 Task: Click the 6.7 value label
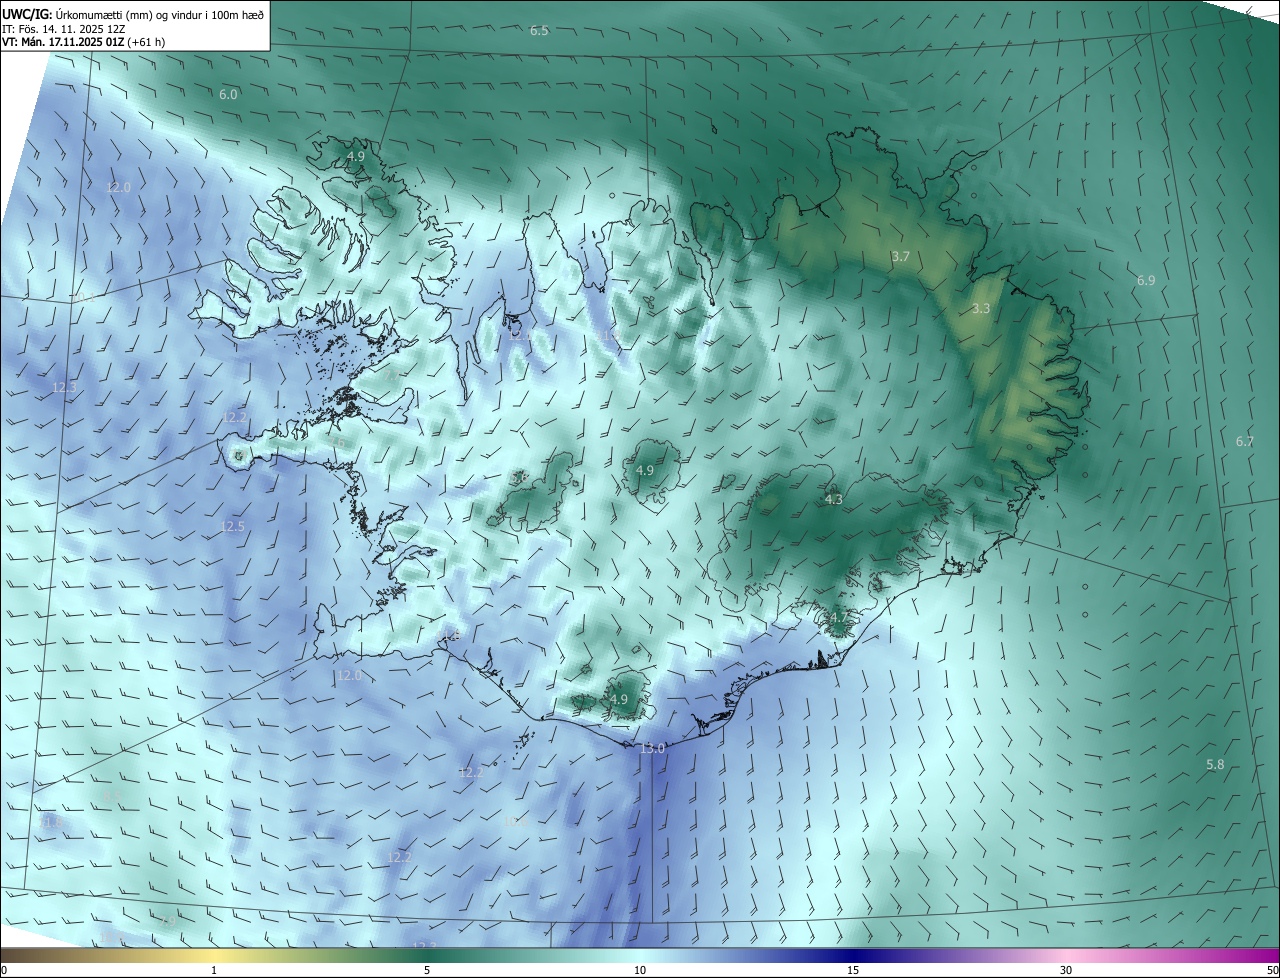coord(1244,442)
